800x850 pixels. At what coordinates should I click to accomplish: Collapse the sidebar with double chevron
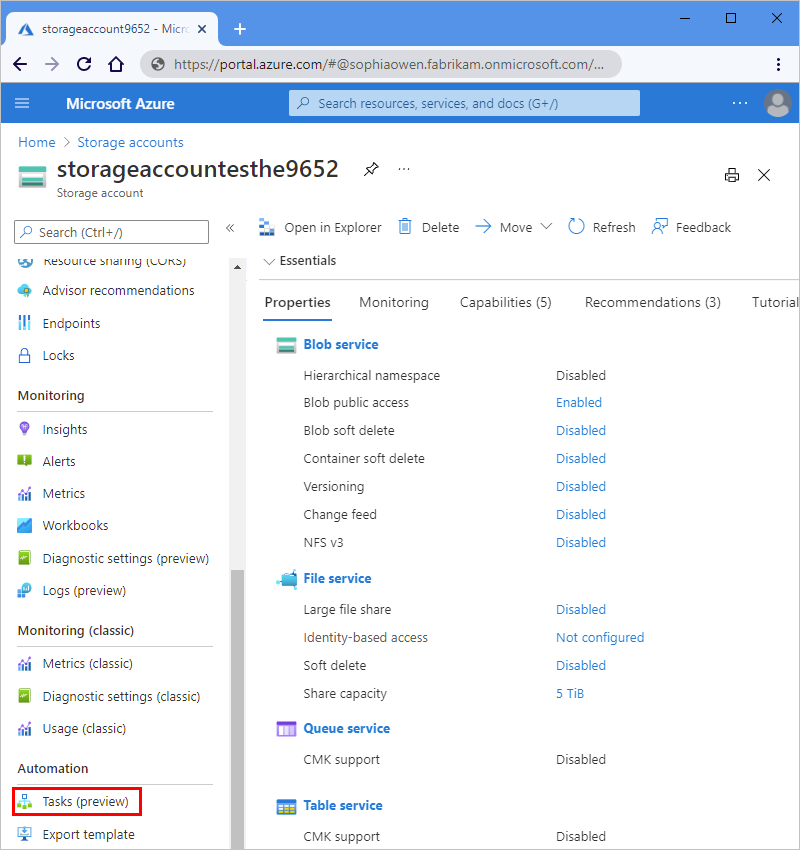coord(230,228)
